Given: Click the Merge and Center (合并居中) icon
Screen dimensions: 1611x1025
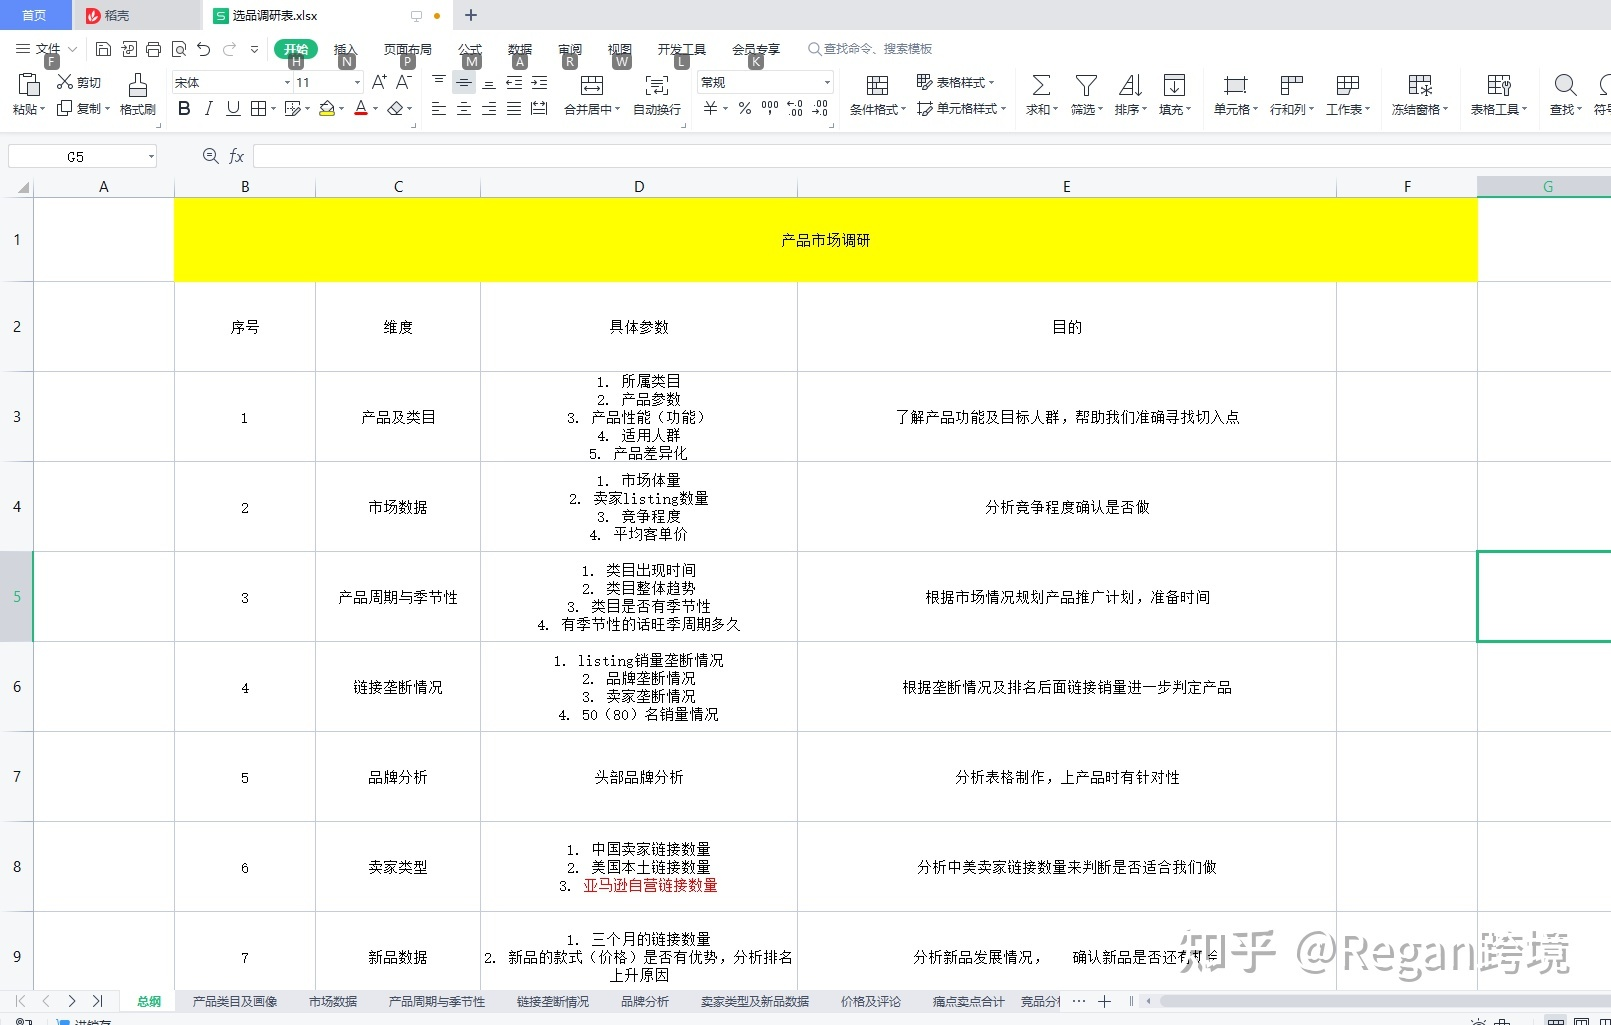Looking at the screenshot, I should (592, 86).
